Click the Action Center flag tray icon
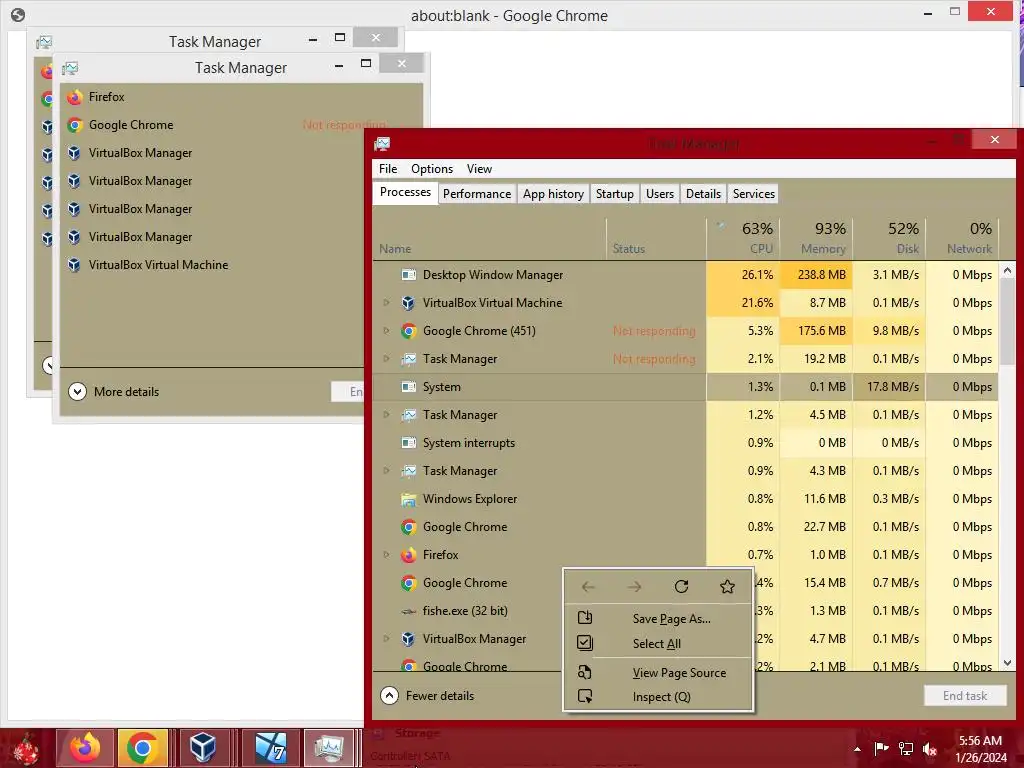Screen dimensions: 1024x768 pyautogui.click(x=881, y=748)
